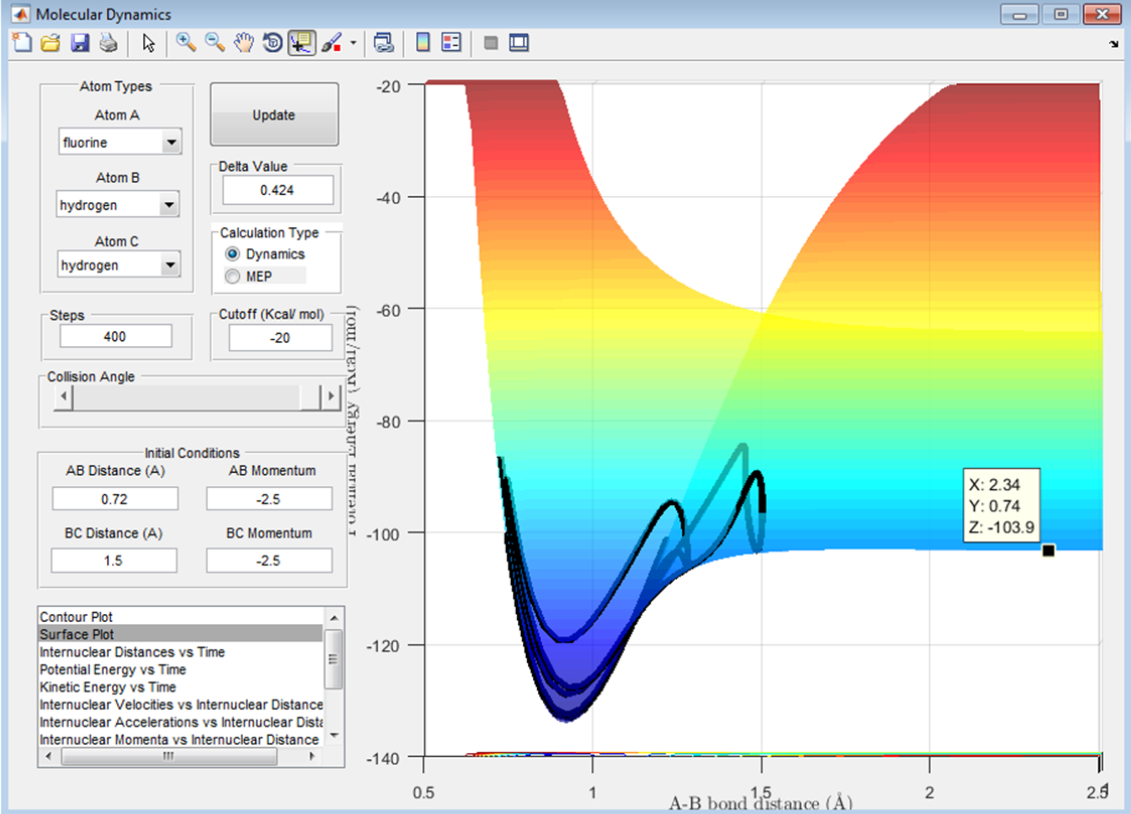1131x814 pixels.
Task: Click the Collision Angle slider thumb
Action: click(x=310, y=396)
